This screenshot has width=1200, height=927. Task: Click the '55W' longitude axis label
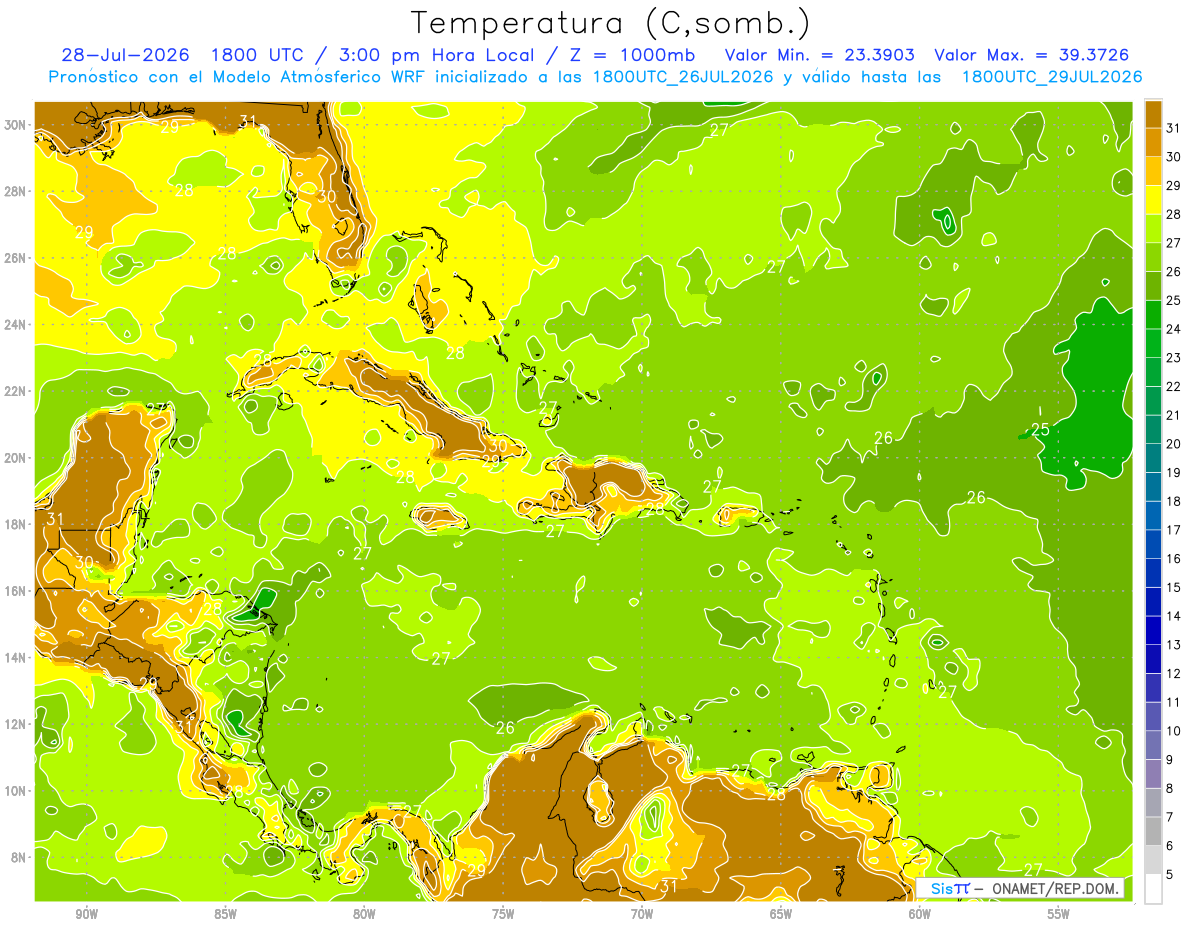pos(1059,914)
